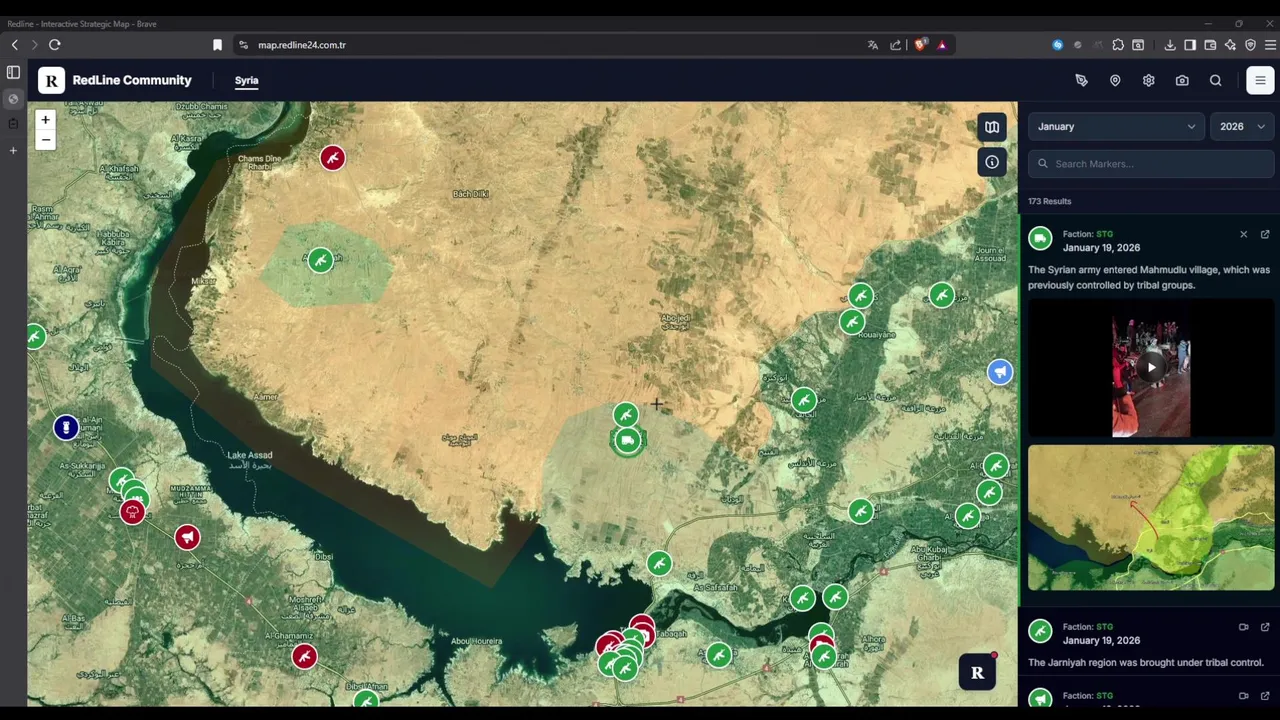Click the search magnifier icon in header
This screenshot has width=1280, height=720.
[x=1215, y=80]
